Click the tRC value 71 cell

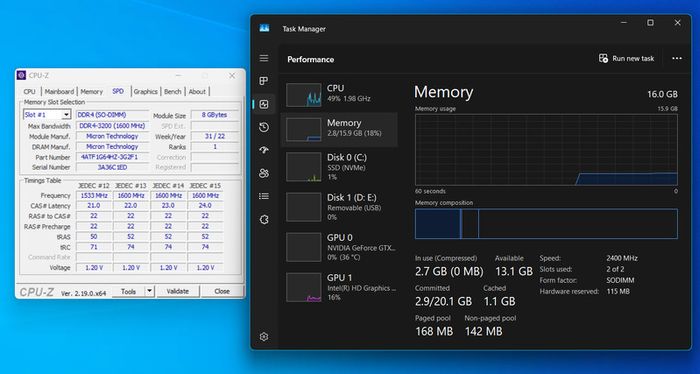93,247
